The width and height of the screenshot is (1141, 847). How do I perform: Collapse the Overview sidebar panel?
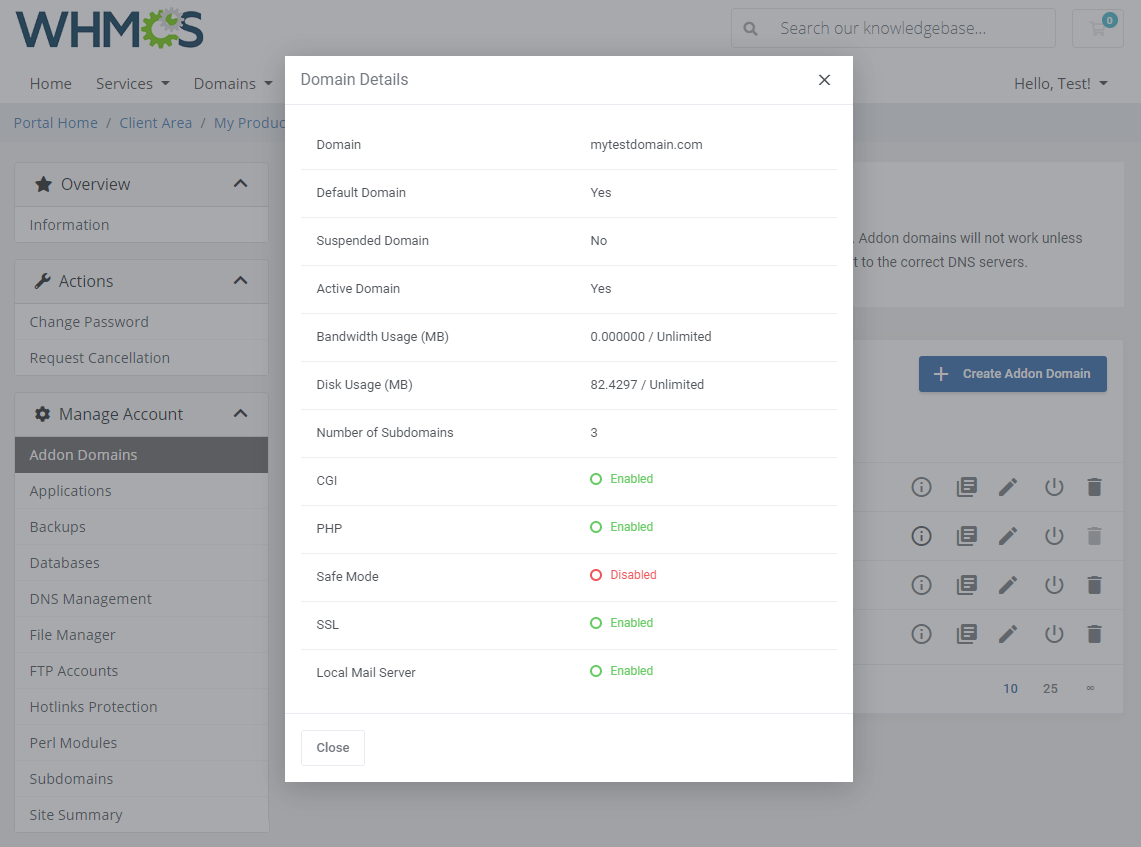click(240, 184)
